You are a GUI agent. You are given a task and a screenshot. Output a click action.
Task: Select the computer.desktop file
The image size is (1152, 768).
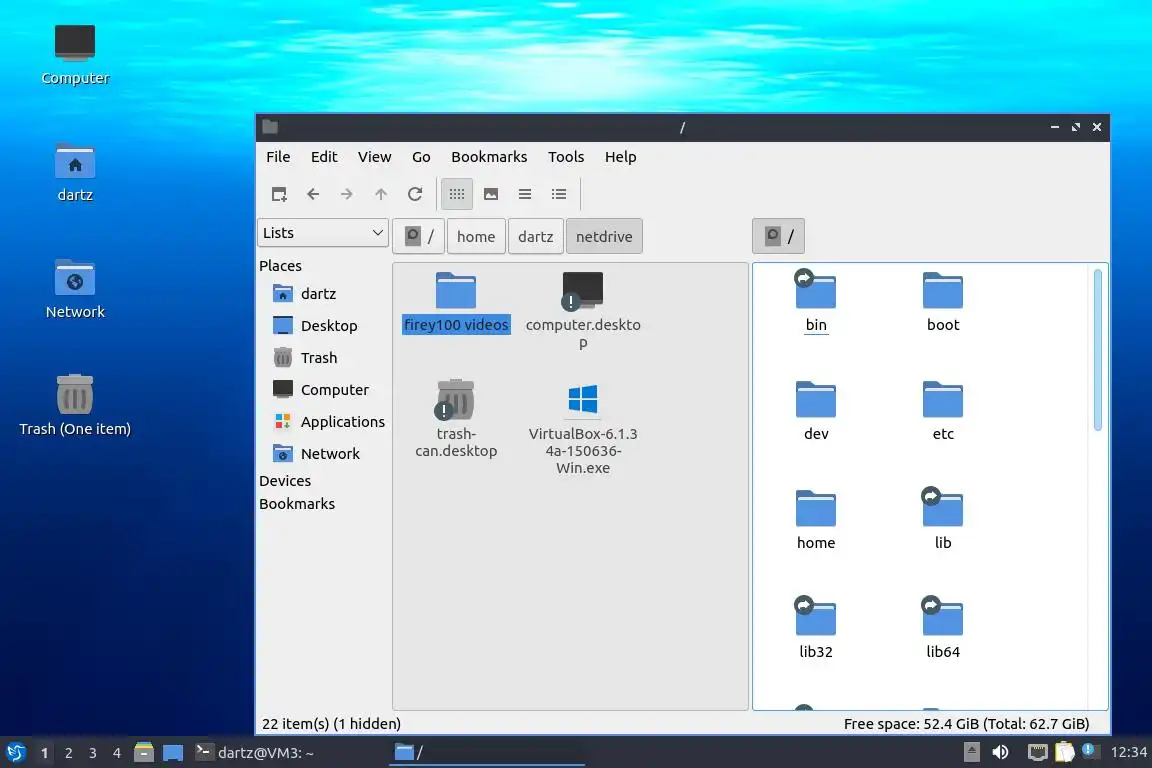583,310
